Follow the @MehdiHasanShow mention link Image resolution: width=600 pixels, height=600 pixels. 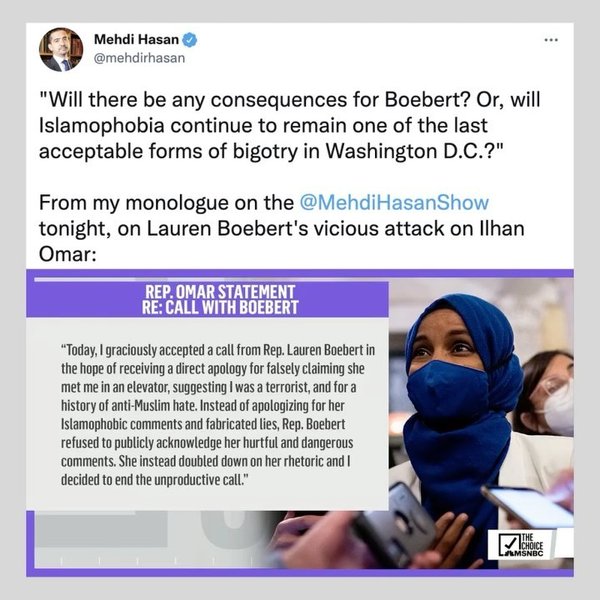coord(394,202)
